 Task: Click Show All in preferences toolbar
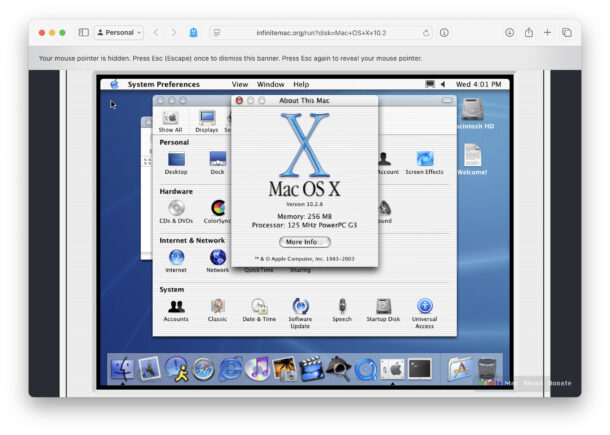171,120
